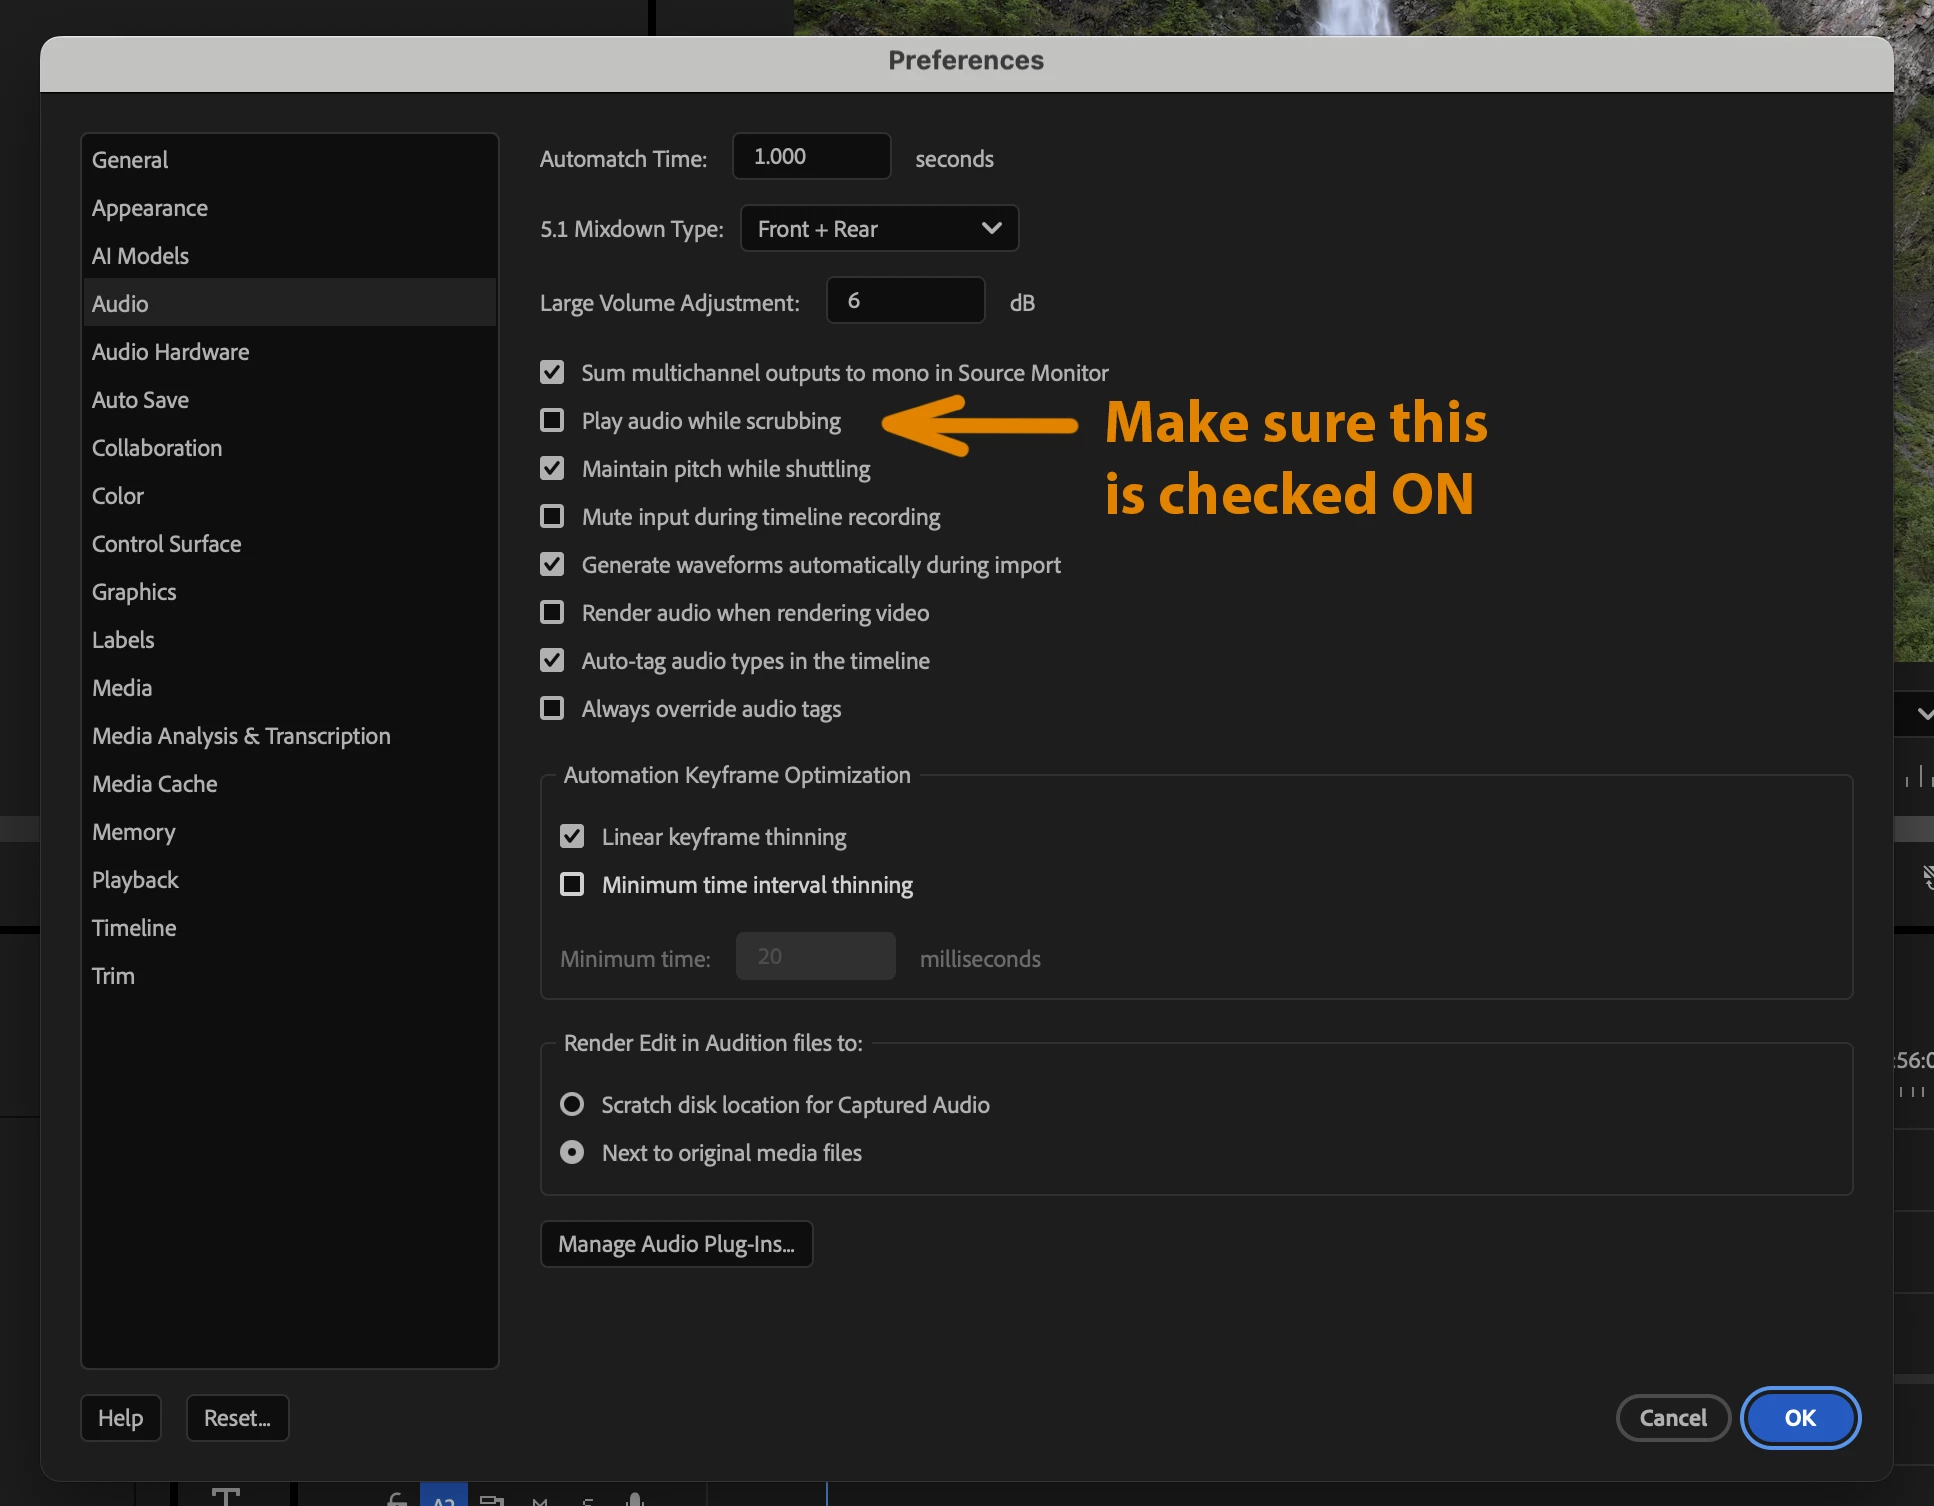This screenshot has width=1934, height=1506.
Task: Select Scratch disk location for Captured Audio
Action: (x=572, y=1105)
